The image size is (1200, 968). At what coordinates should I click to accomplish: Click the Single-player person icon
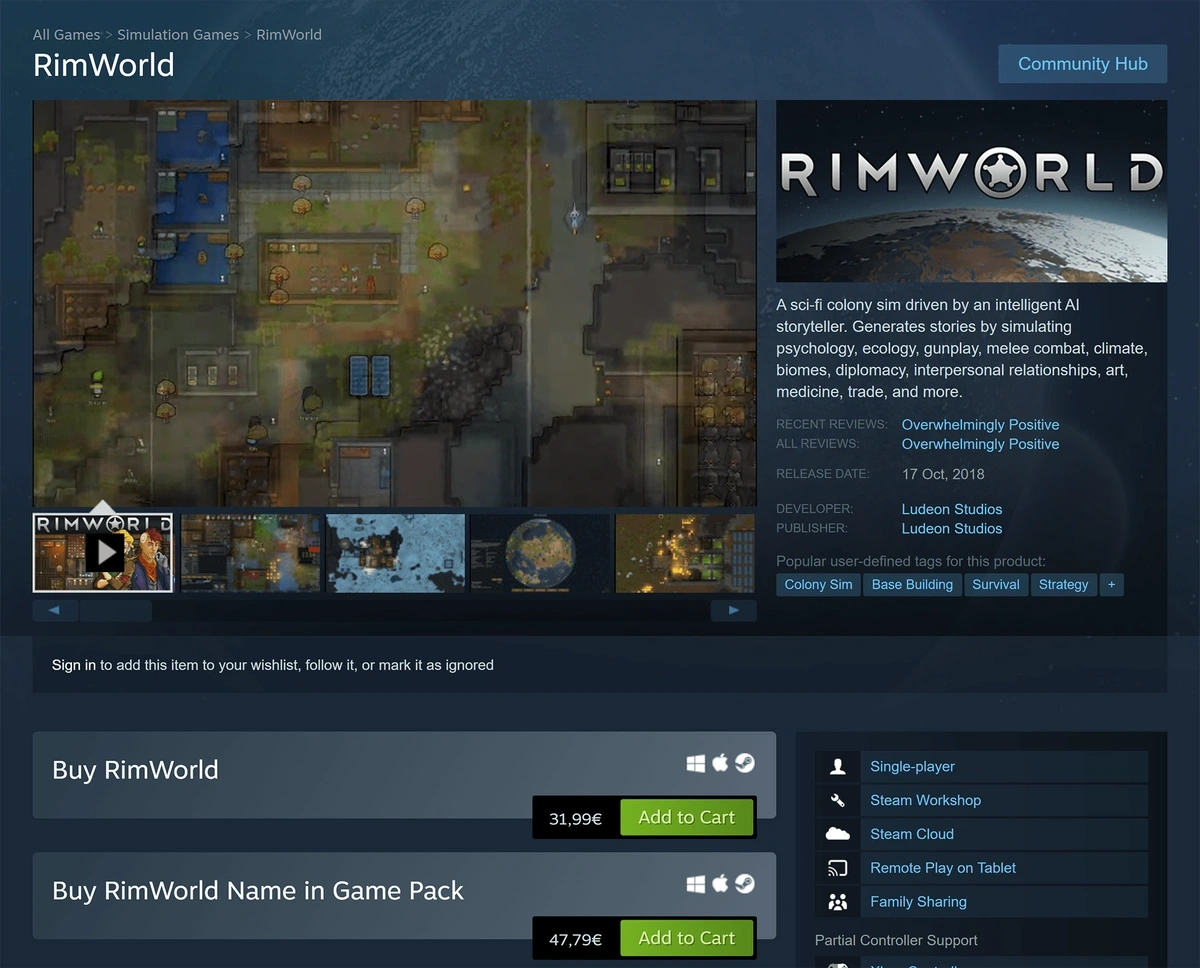pos(838,767)
